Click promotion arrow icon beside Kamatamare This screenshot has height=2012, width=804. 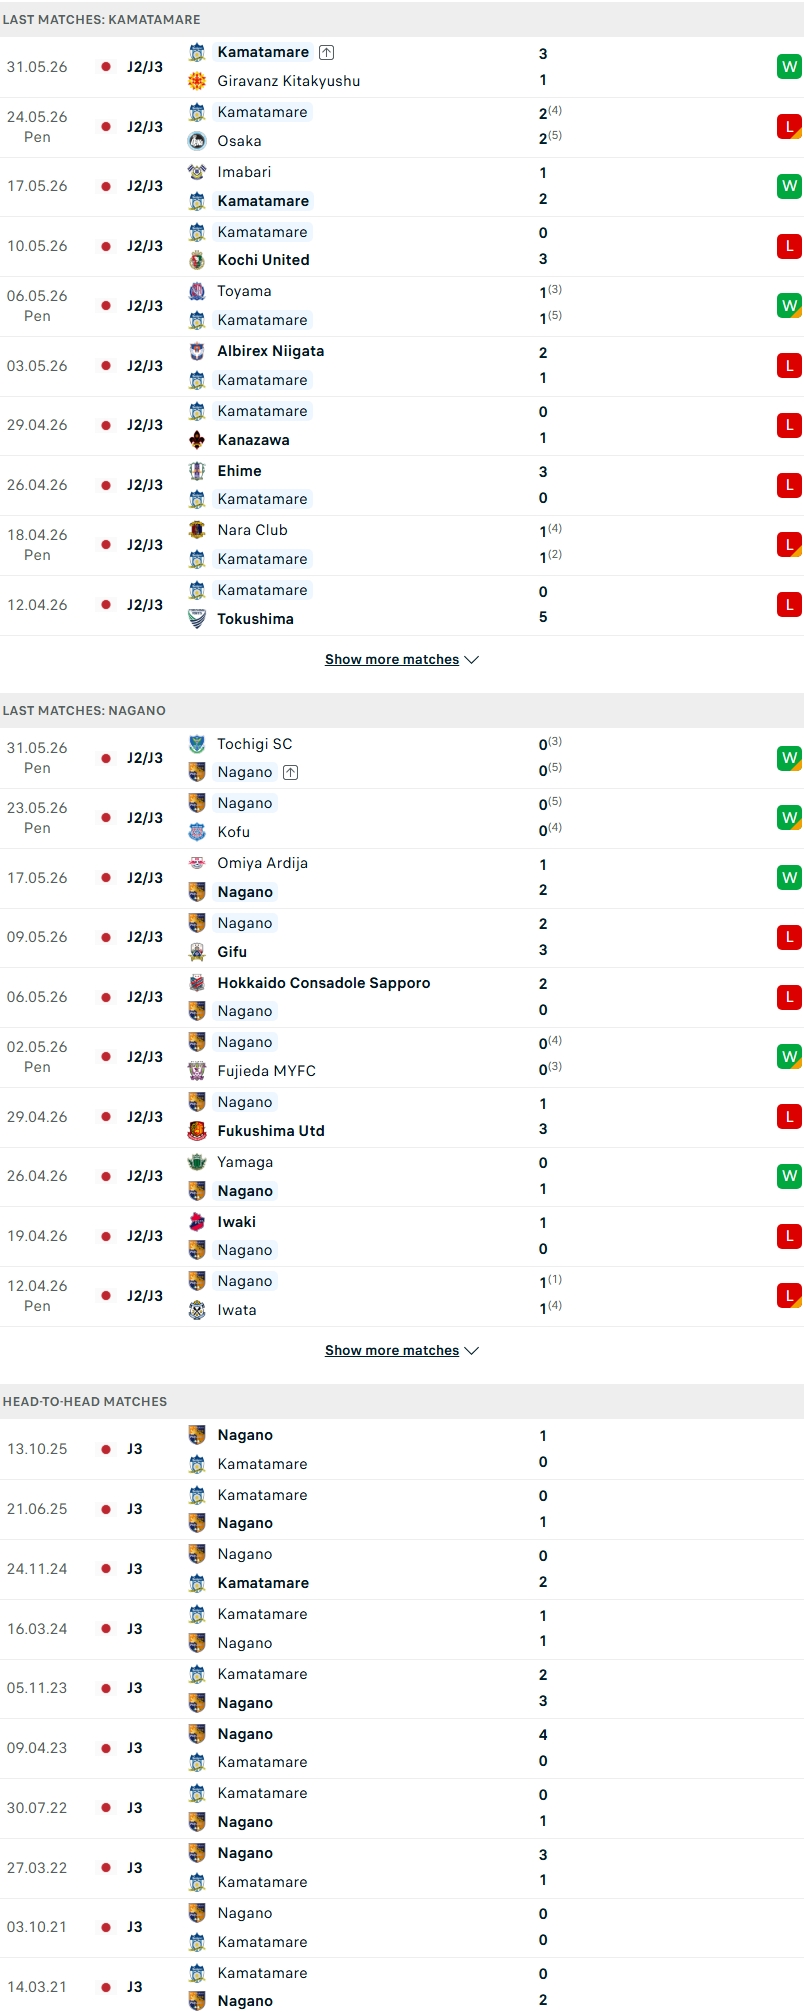(326, 52)
